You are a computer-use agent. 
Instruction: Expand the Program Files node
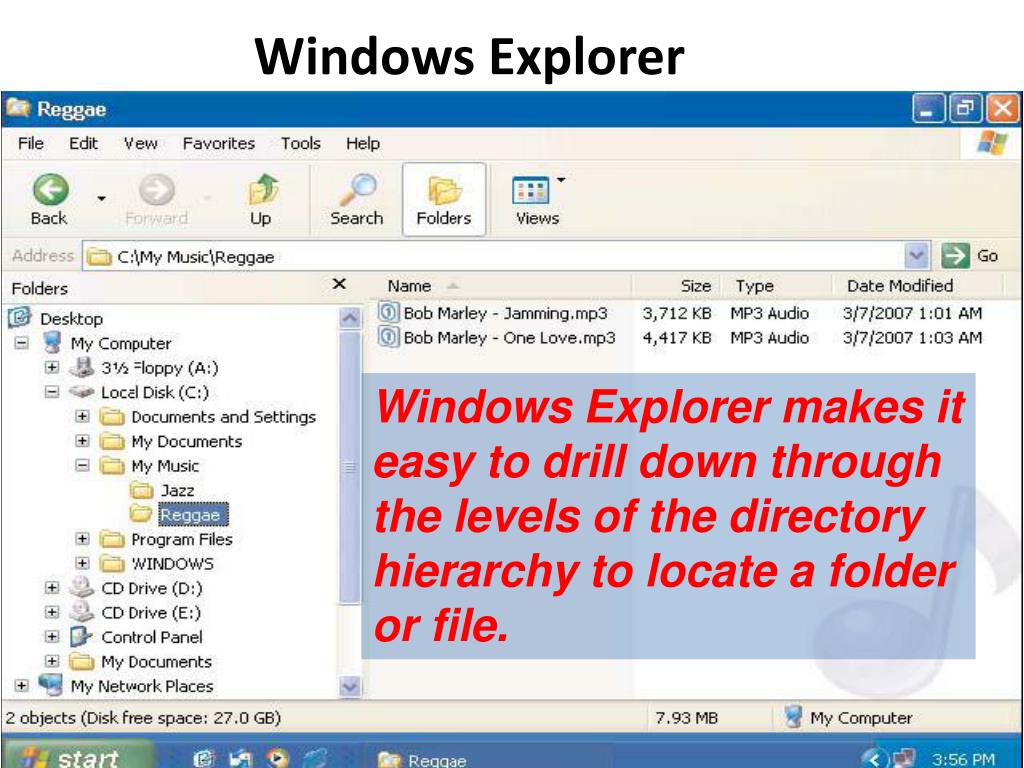point(82,539)
